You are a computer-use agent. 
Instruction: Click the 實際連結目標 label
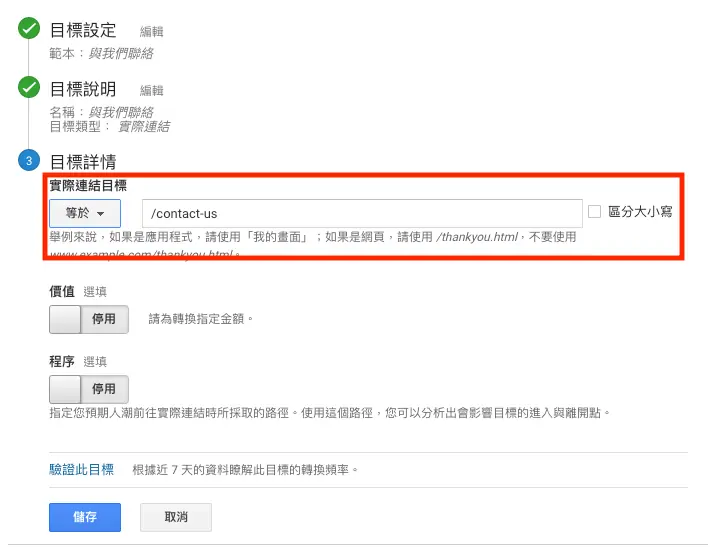(x=88, y=185)
